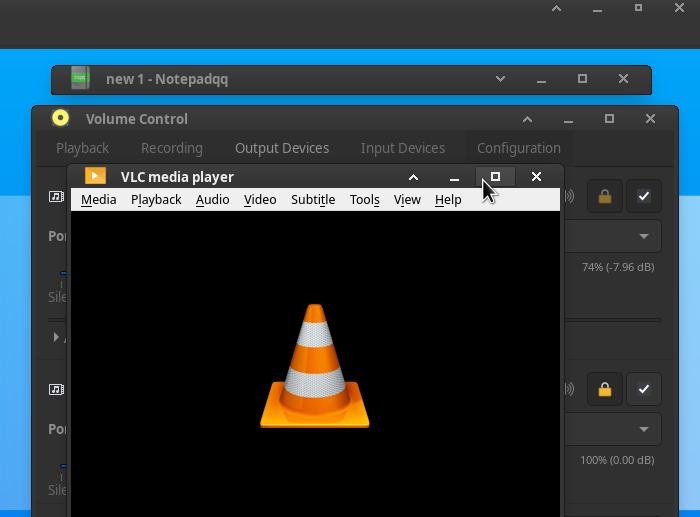Roll up the Volume Control window
700x517 pixels.
[527, 119]
